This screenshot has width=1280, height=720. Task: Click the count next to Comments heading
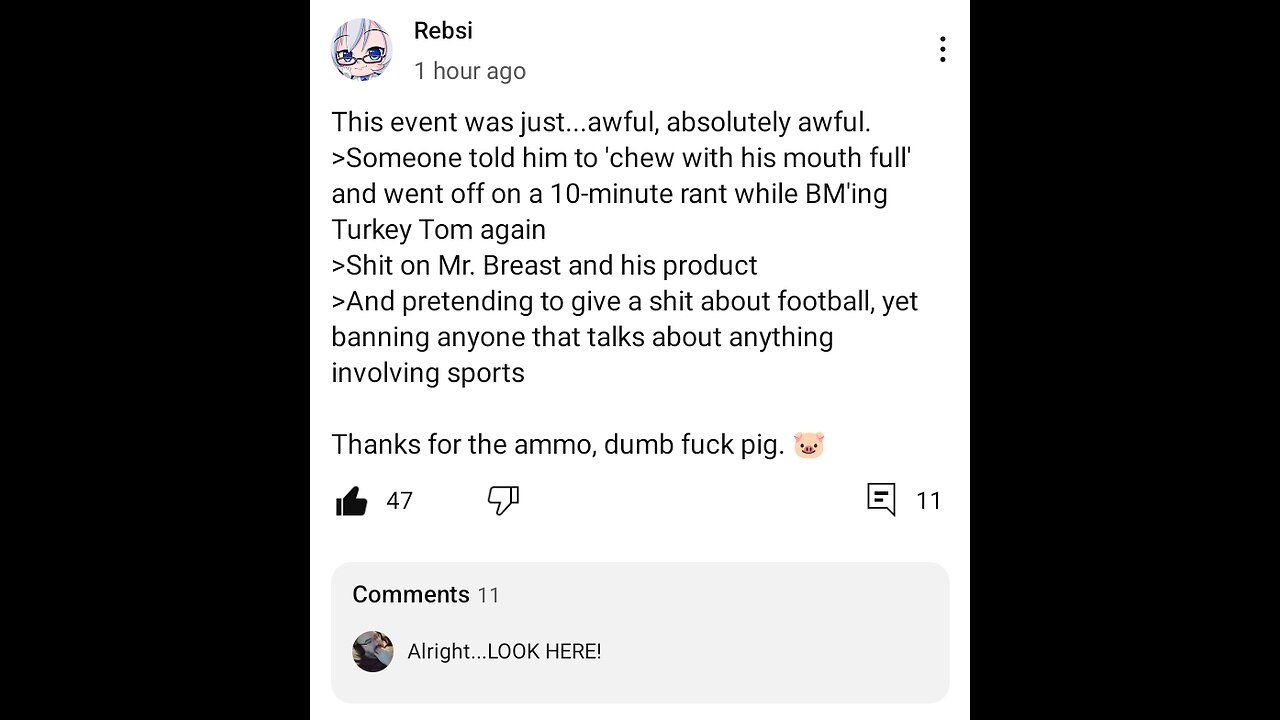[x=488, y=596]
